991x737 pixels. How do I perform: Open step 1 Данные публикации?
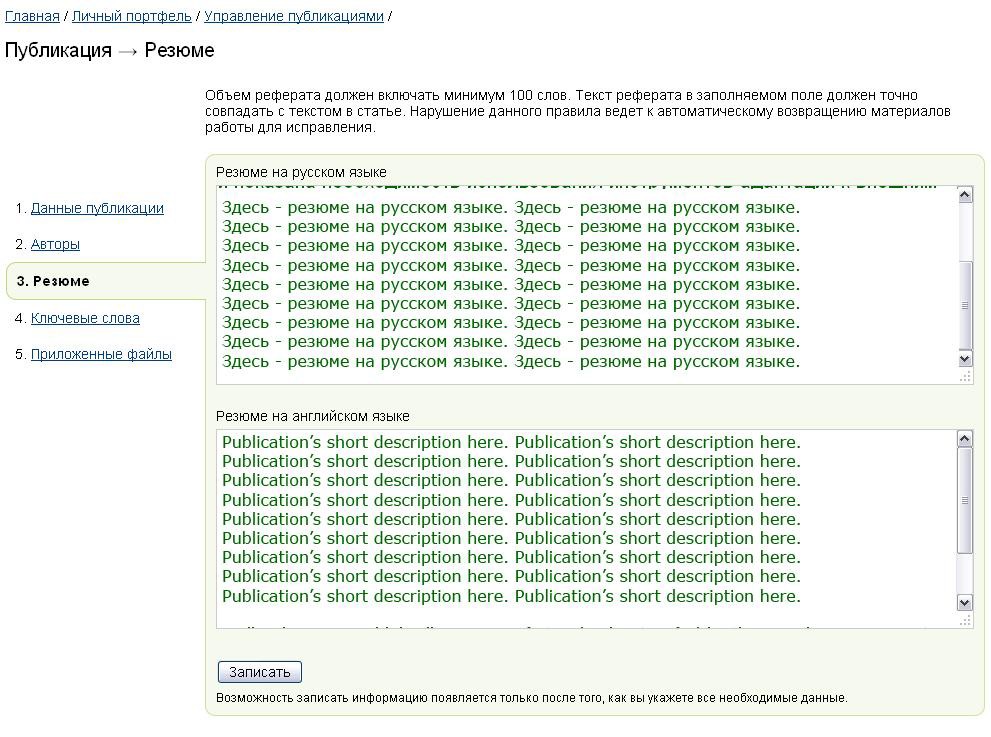(97, 208)
